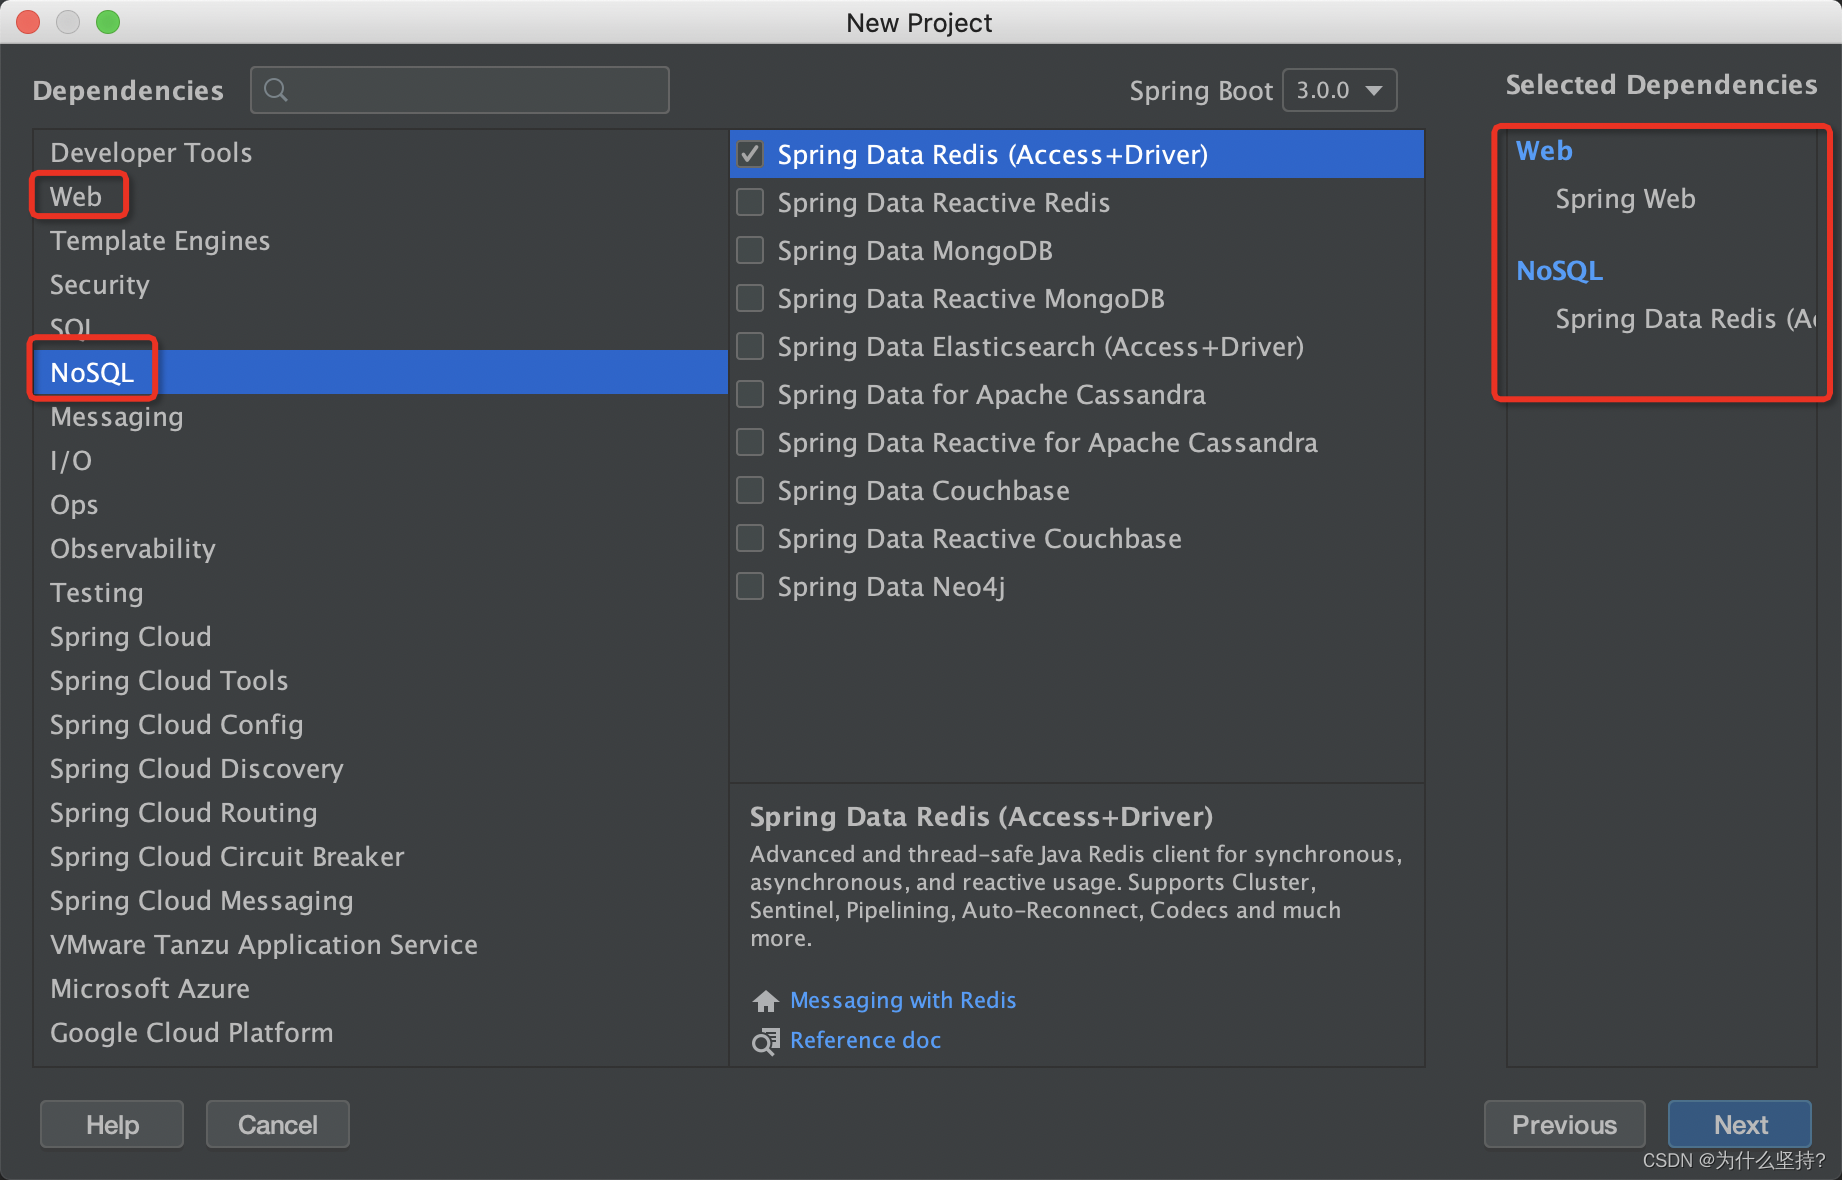Open the Ops category
1842x1180 pixels.
coord(380,505)
